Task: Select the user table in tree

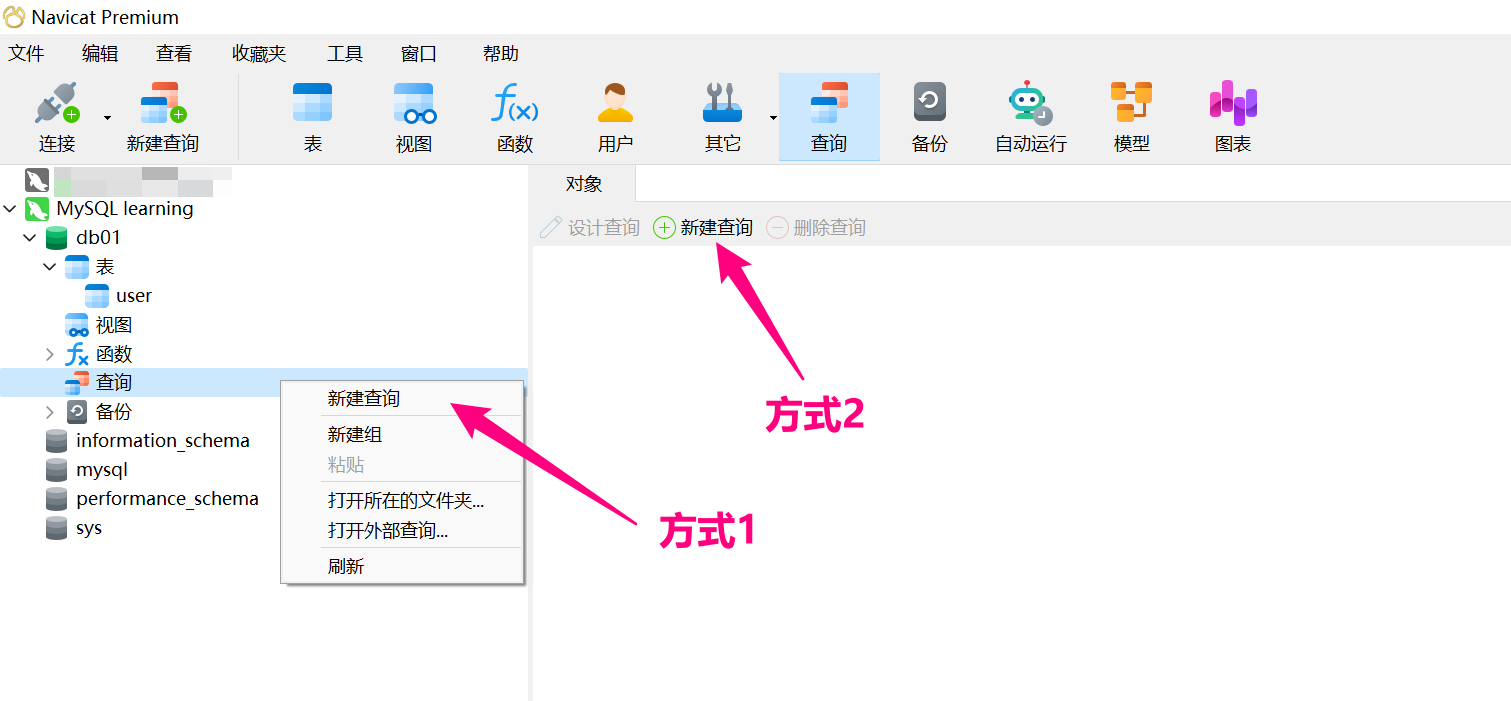Action: (x=133, y=296)
